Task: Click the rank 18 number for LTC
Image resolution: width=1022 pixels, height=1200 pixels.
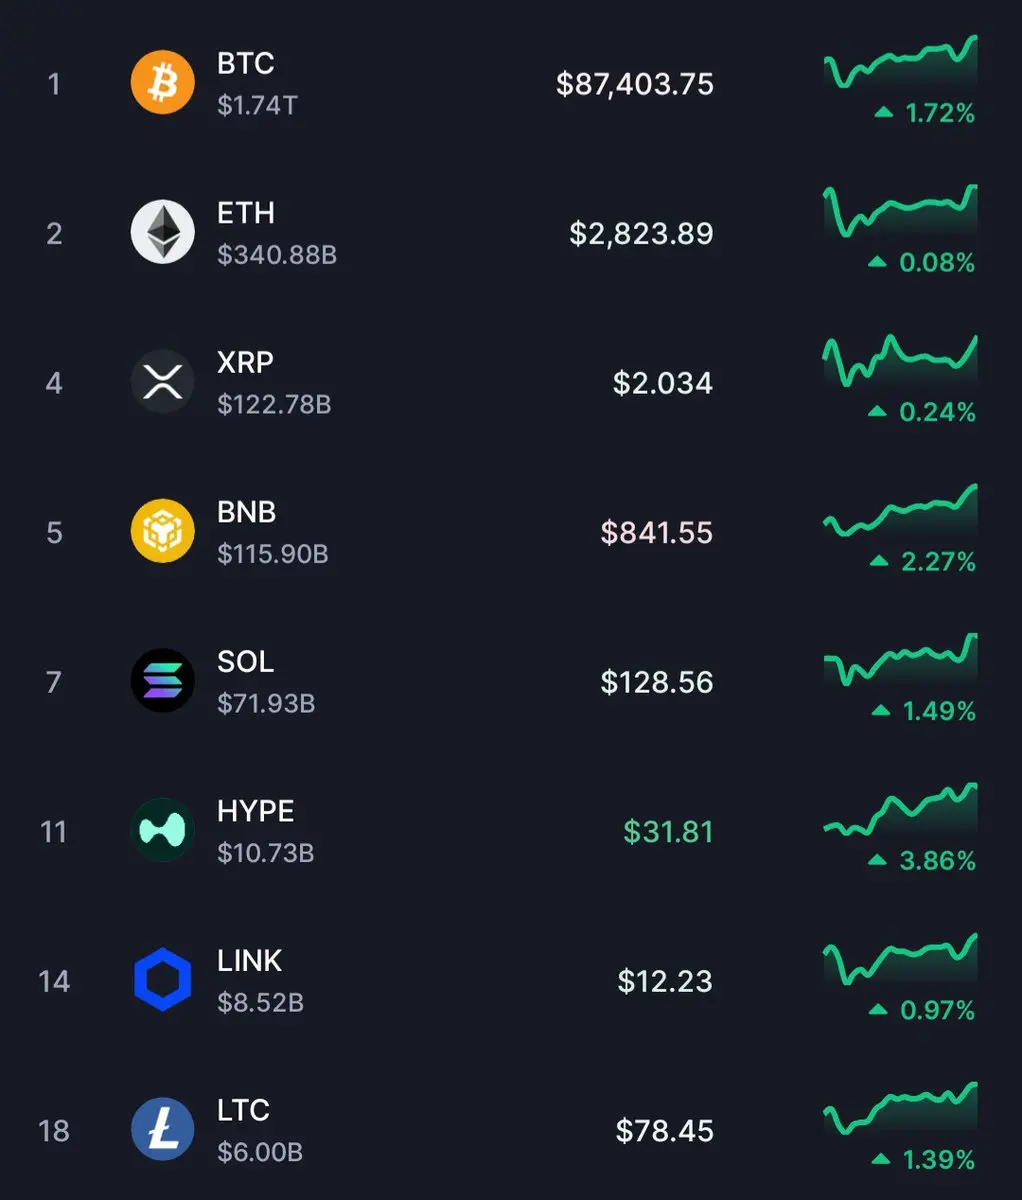Action: (54, 1131)
